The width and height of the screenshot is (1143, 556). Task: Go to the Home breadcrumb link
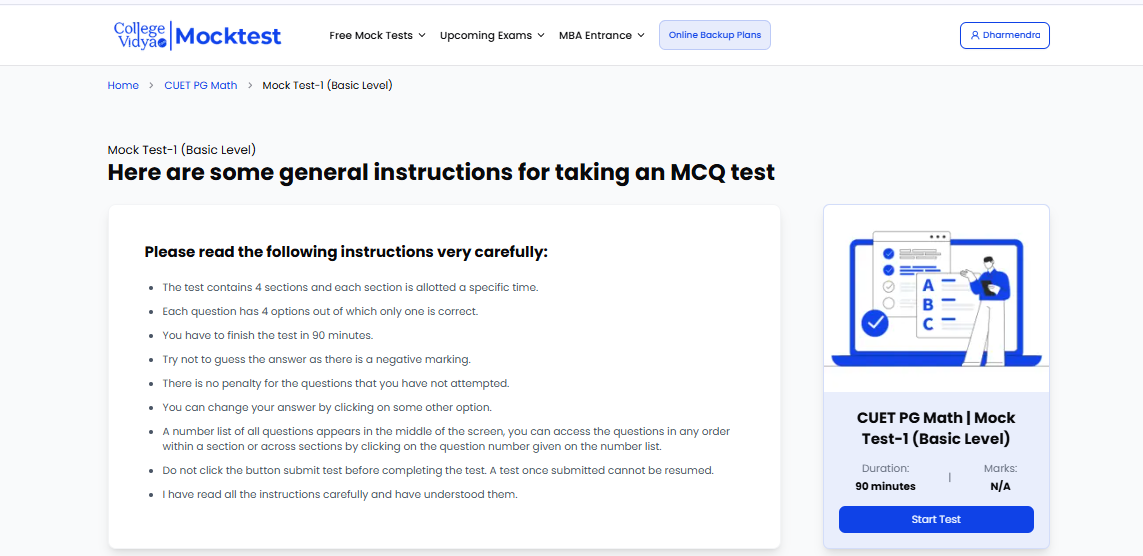point(123,86)
